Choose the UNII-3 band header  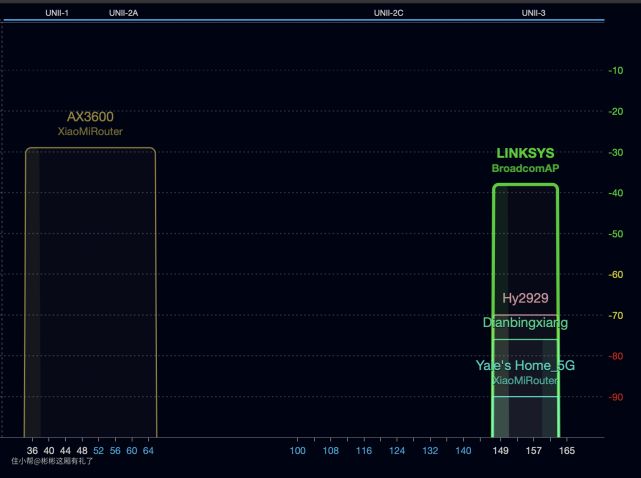534,13
